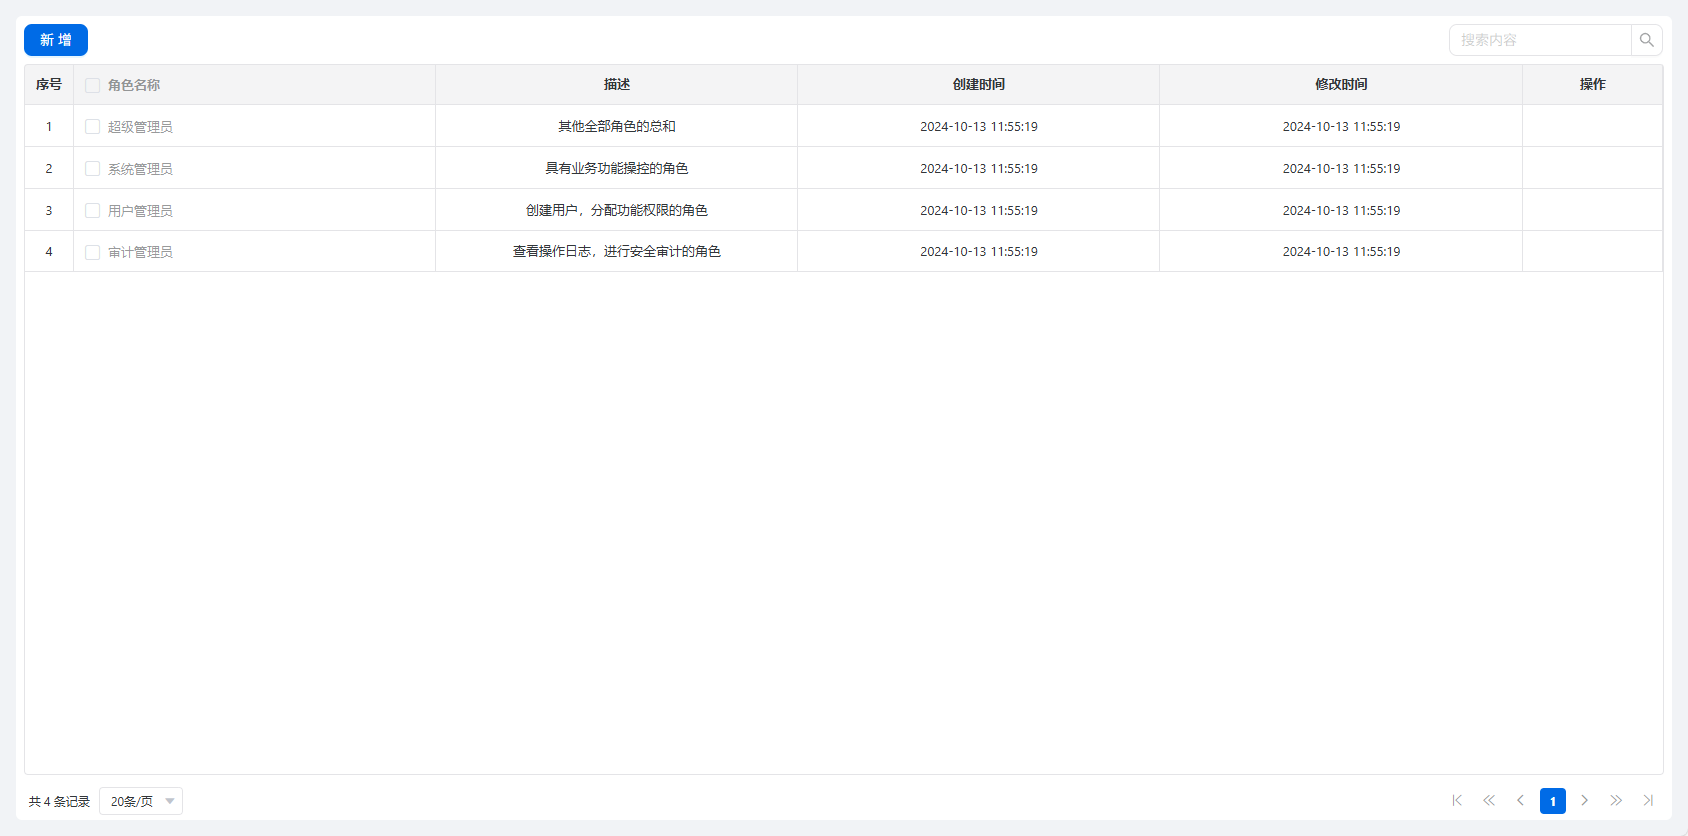The height and width of the screenshot is (836, 1688).
Task: Go to last page icon
Action: [1648, 800]
